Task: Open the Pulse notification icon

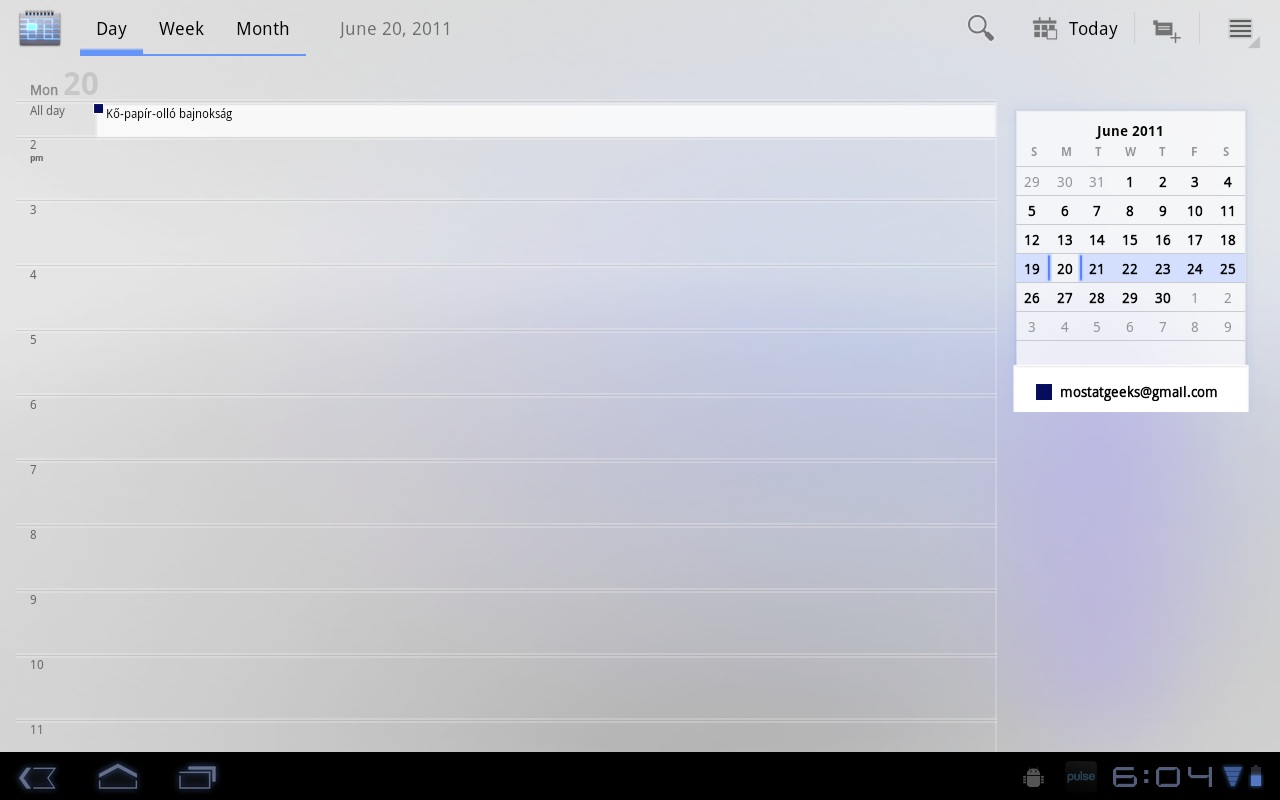Action: click(1080, 776)
